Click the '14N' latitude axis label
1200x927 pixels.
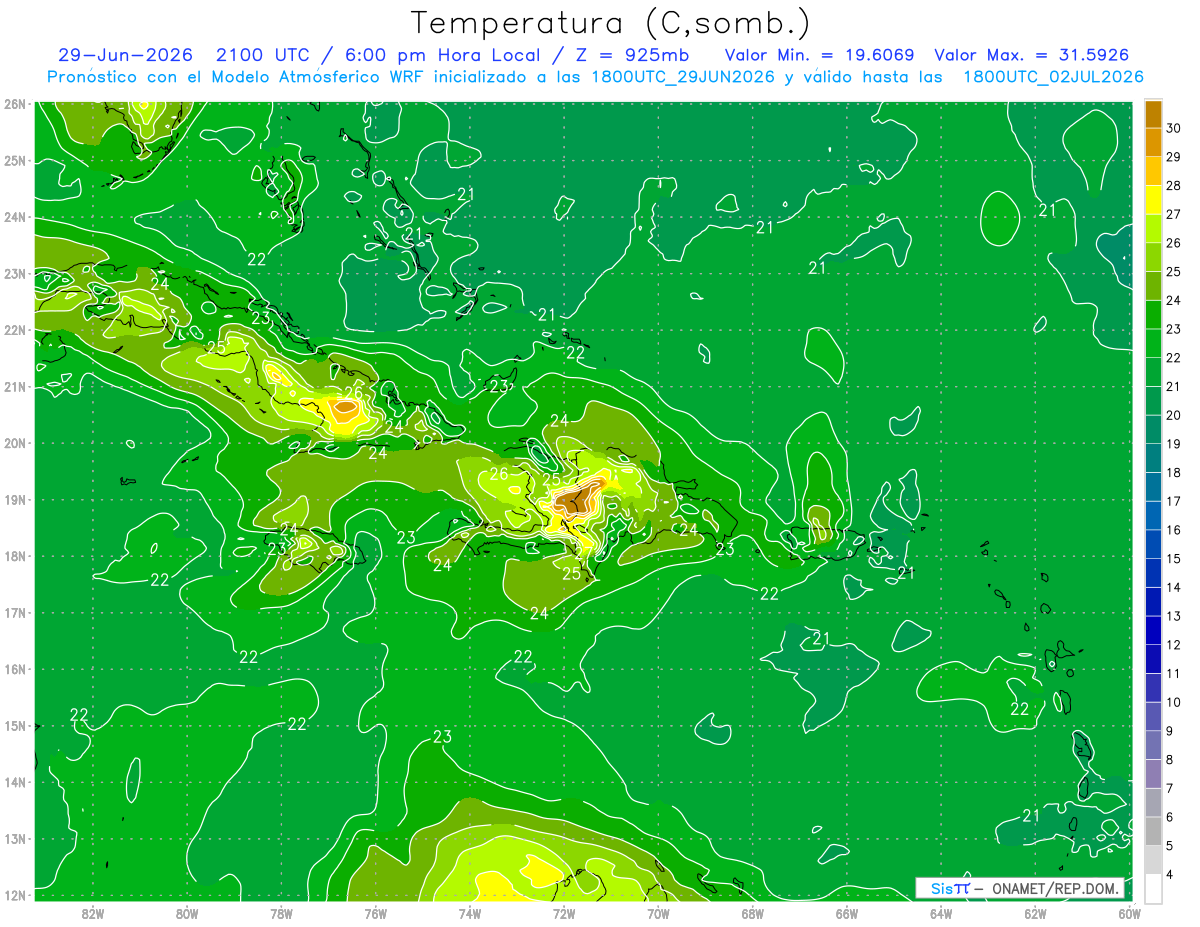(15, 782)
